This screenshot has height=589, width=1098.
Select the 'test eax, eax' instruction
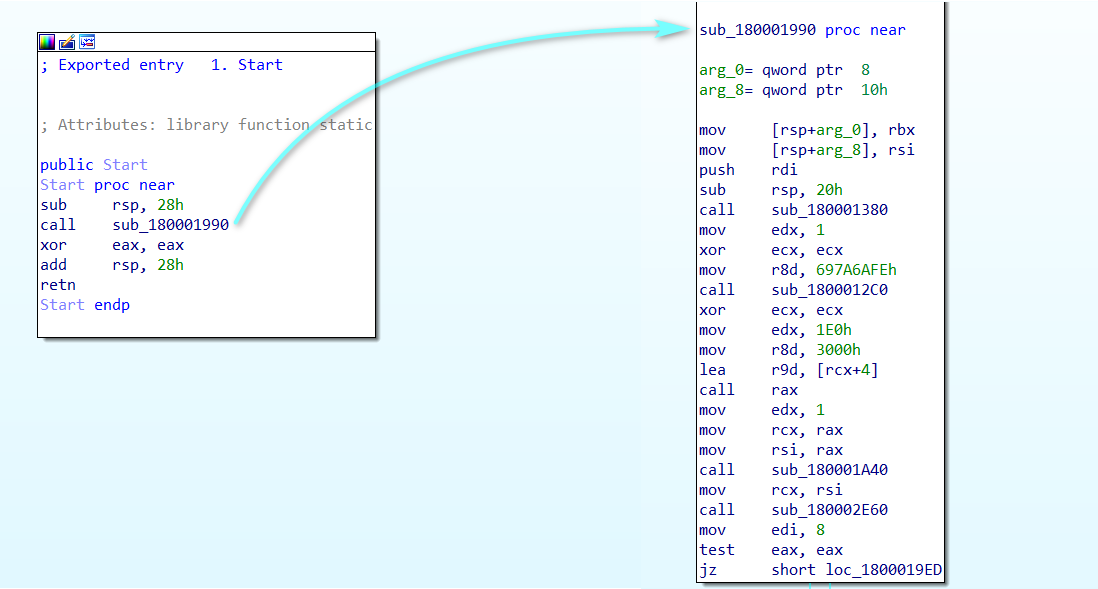tap(771, 550)
